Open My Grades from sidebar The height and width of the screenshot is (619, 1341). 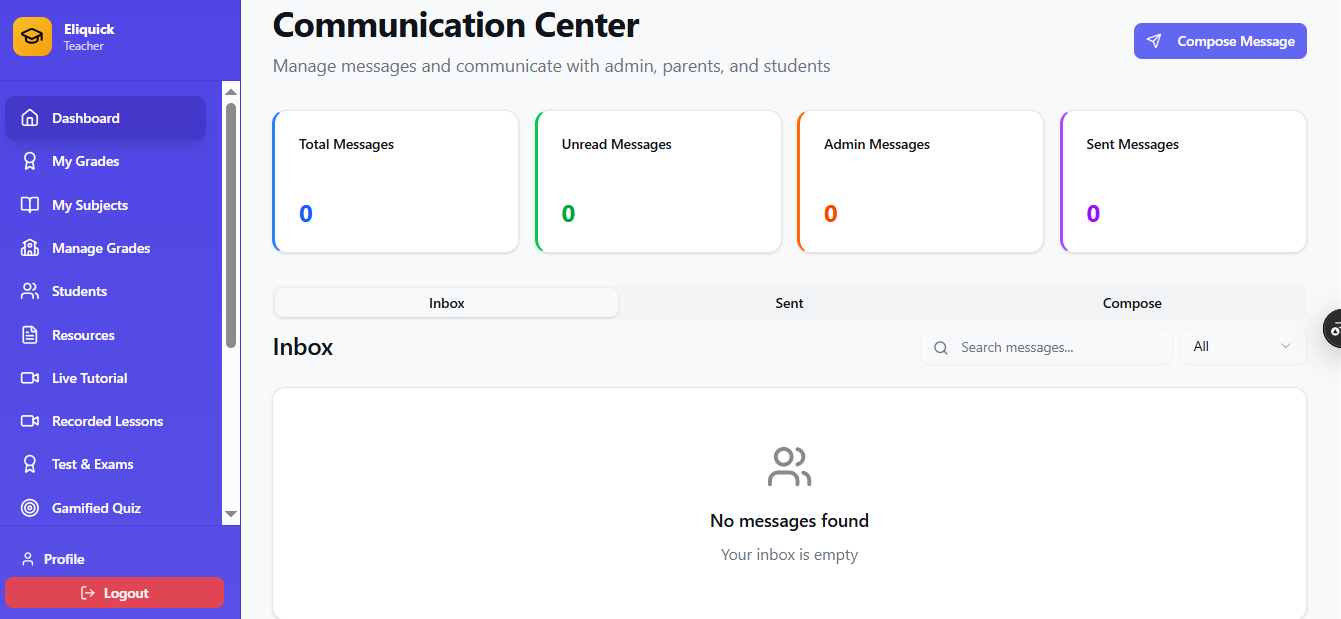click(105, 161)
